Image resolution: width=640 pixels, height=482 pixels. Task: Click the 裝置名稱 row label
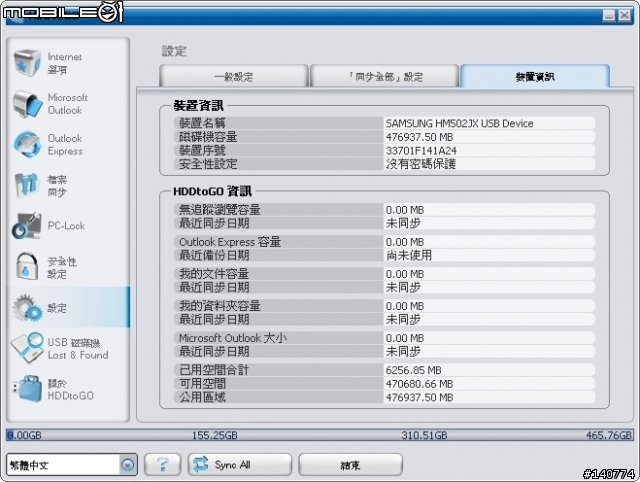[202, 123]
